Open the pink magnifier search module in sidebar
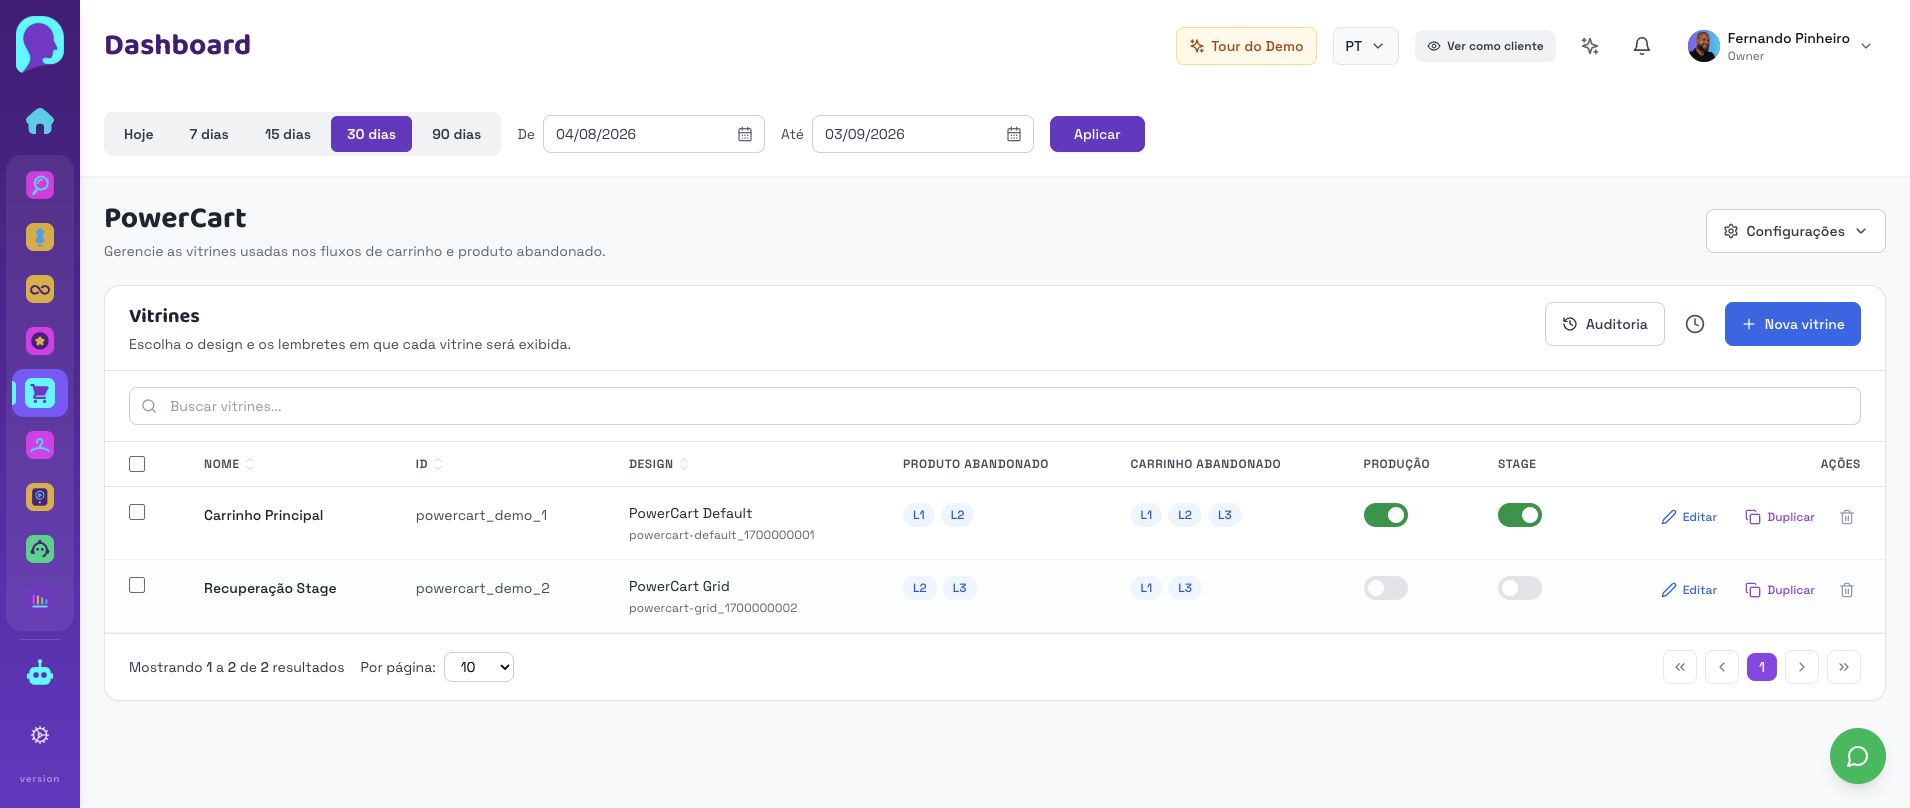Screen dimensions: 1910x808 pyautogui.click(x=40, y=185)
